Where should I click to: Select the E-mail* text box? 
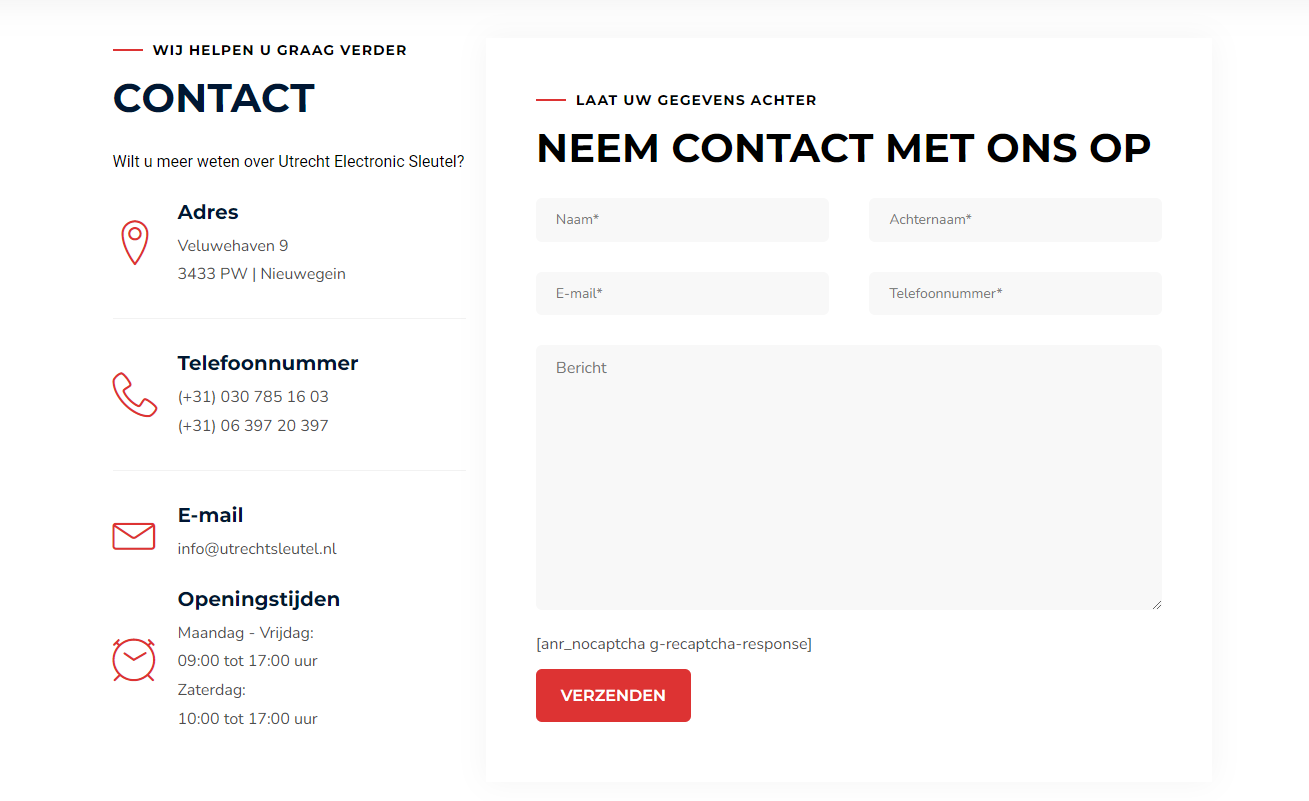click(x=682, y=294)
